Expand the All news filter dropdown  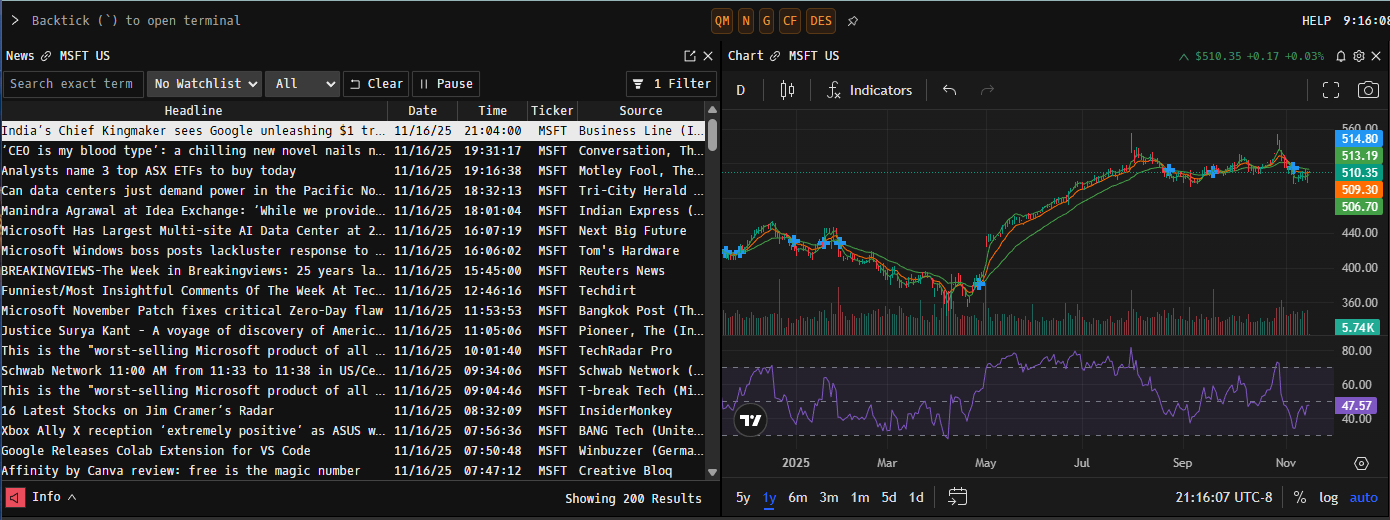[x=302, y=84]
